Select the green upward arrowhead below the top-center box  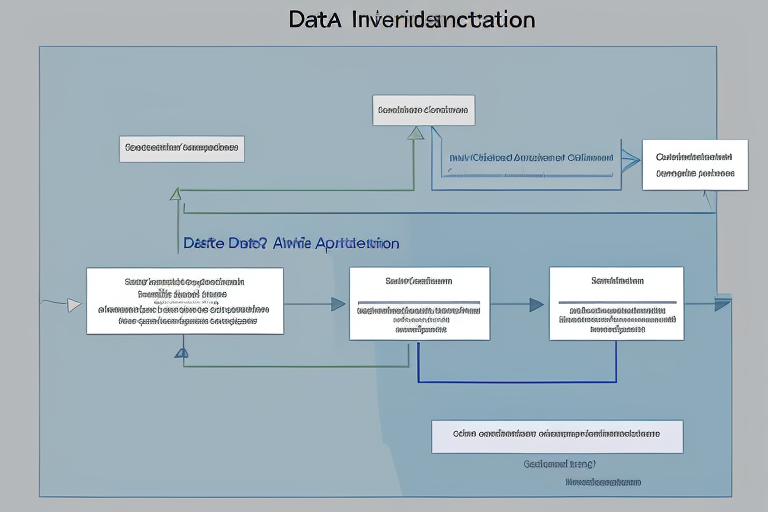coord(416,133)
